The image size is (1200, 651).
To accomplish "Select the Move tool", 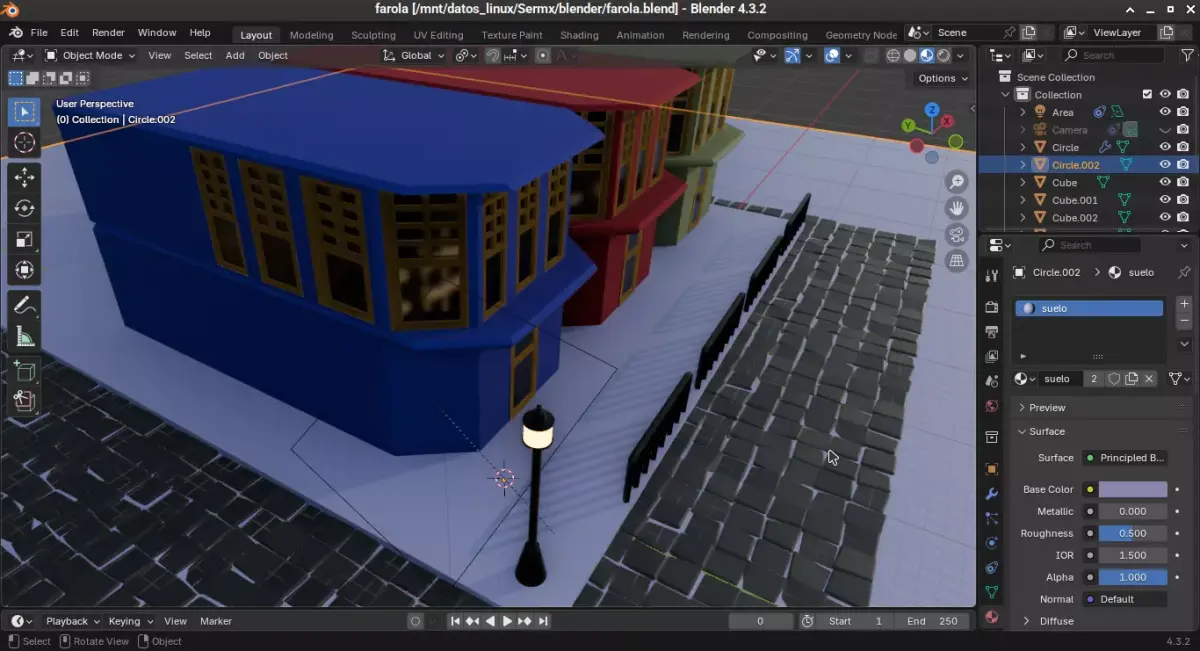I will pyautogui.click(x=25, y=178).
